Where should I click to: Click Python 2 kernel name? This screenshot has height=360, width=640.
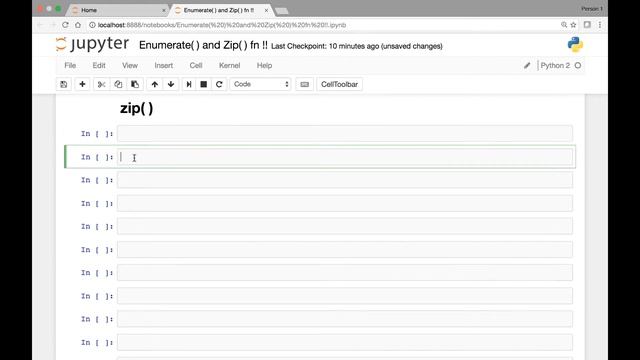pos(555,65)
